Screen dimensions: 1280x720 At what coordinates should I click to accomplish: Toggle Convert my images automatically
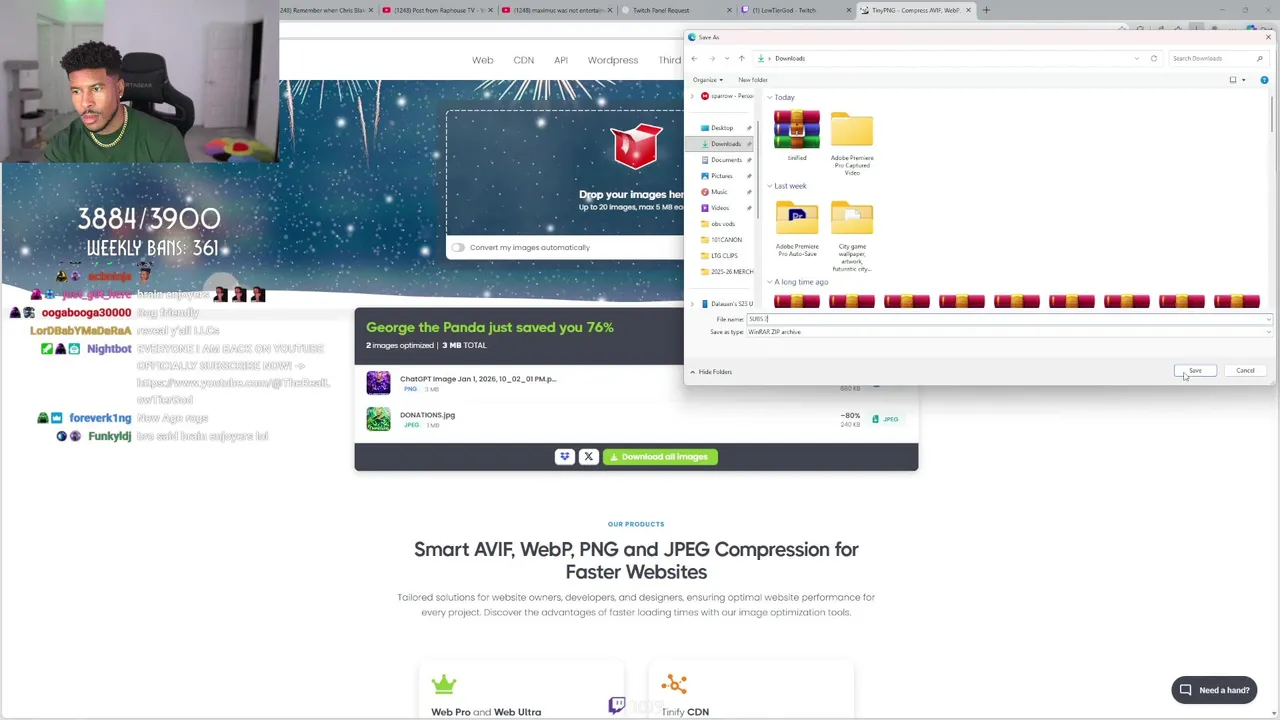click(x=458, y=247)
